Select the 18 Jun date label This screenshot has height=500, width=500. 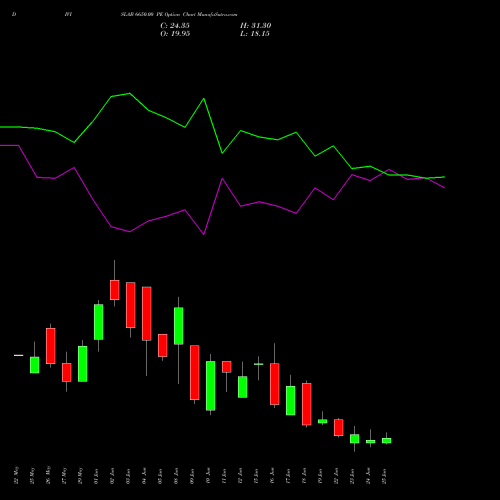[304, 476]
